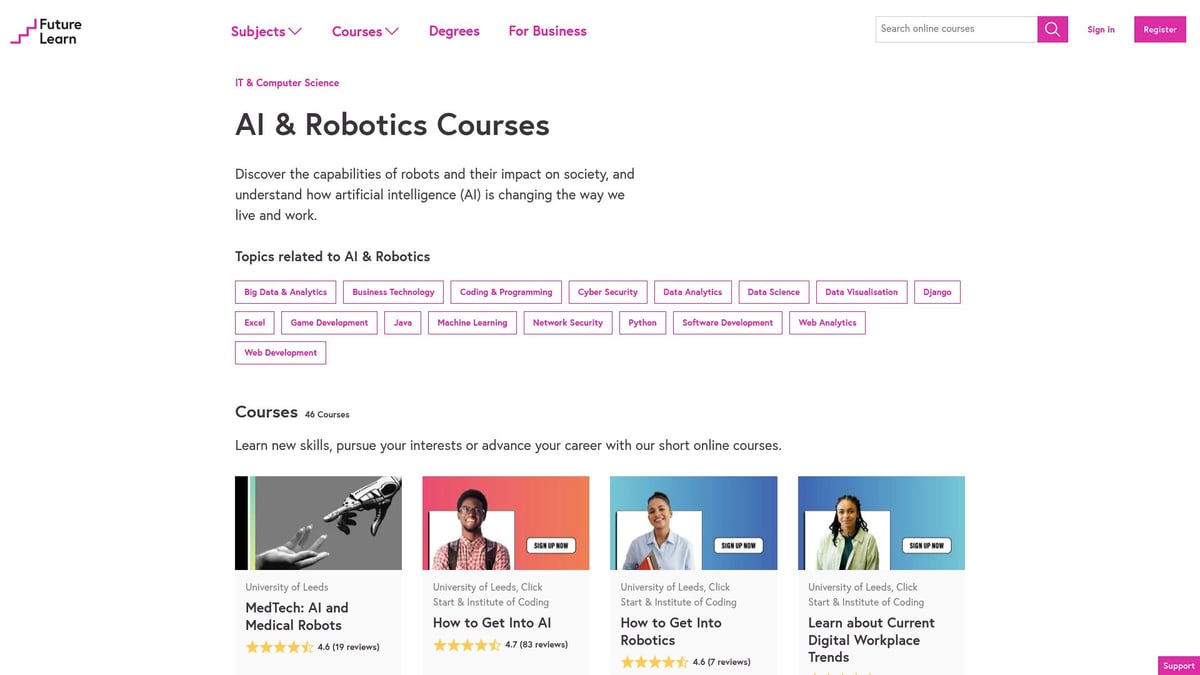
Task: Click the Support button
Action: [1178, 665]
